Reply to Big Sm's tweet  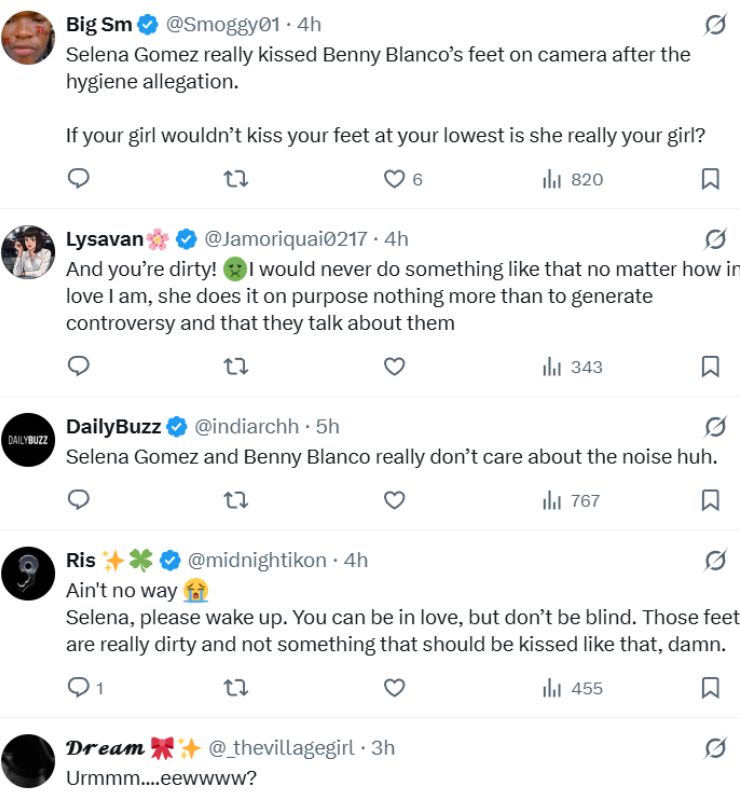78,179
